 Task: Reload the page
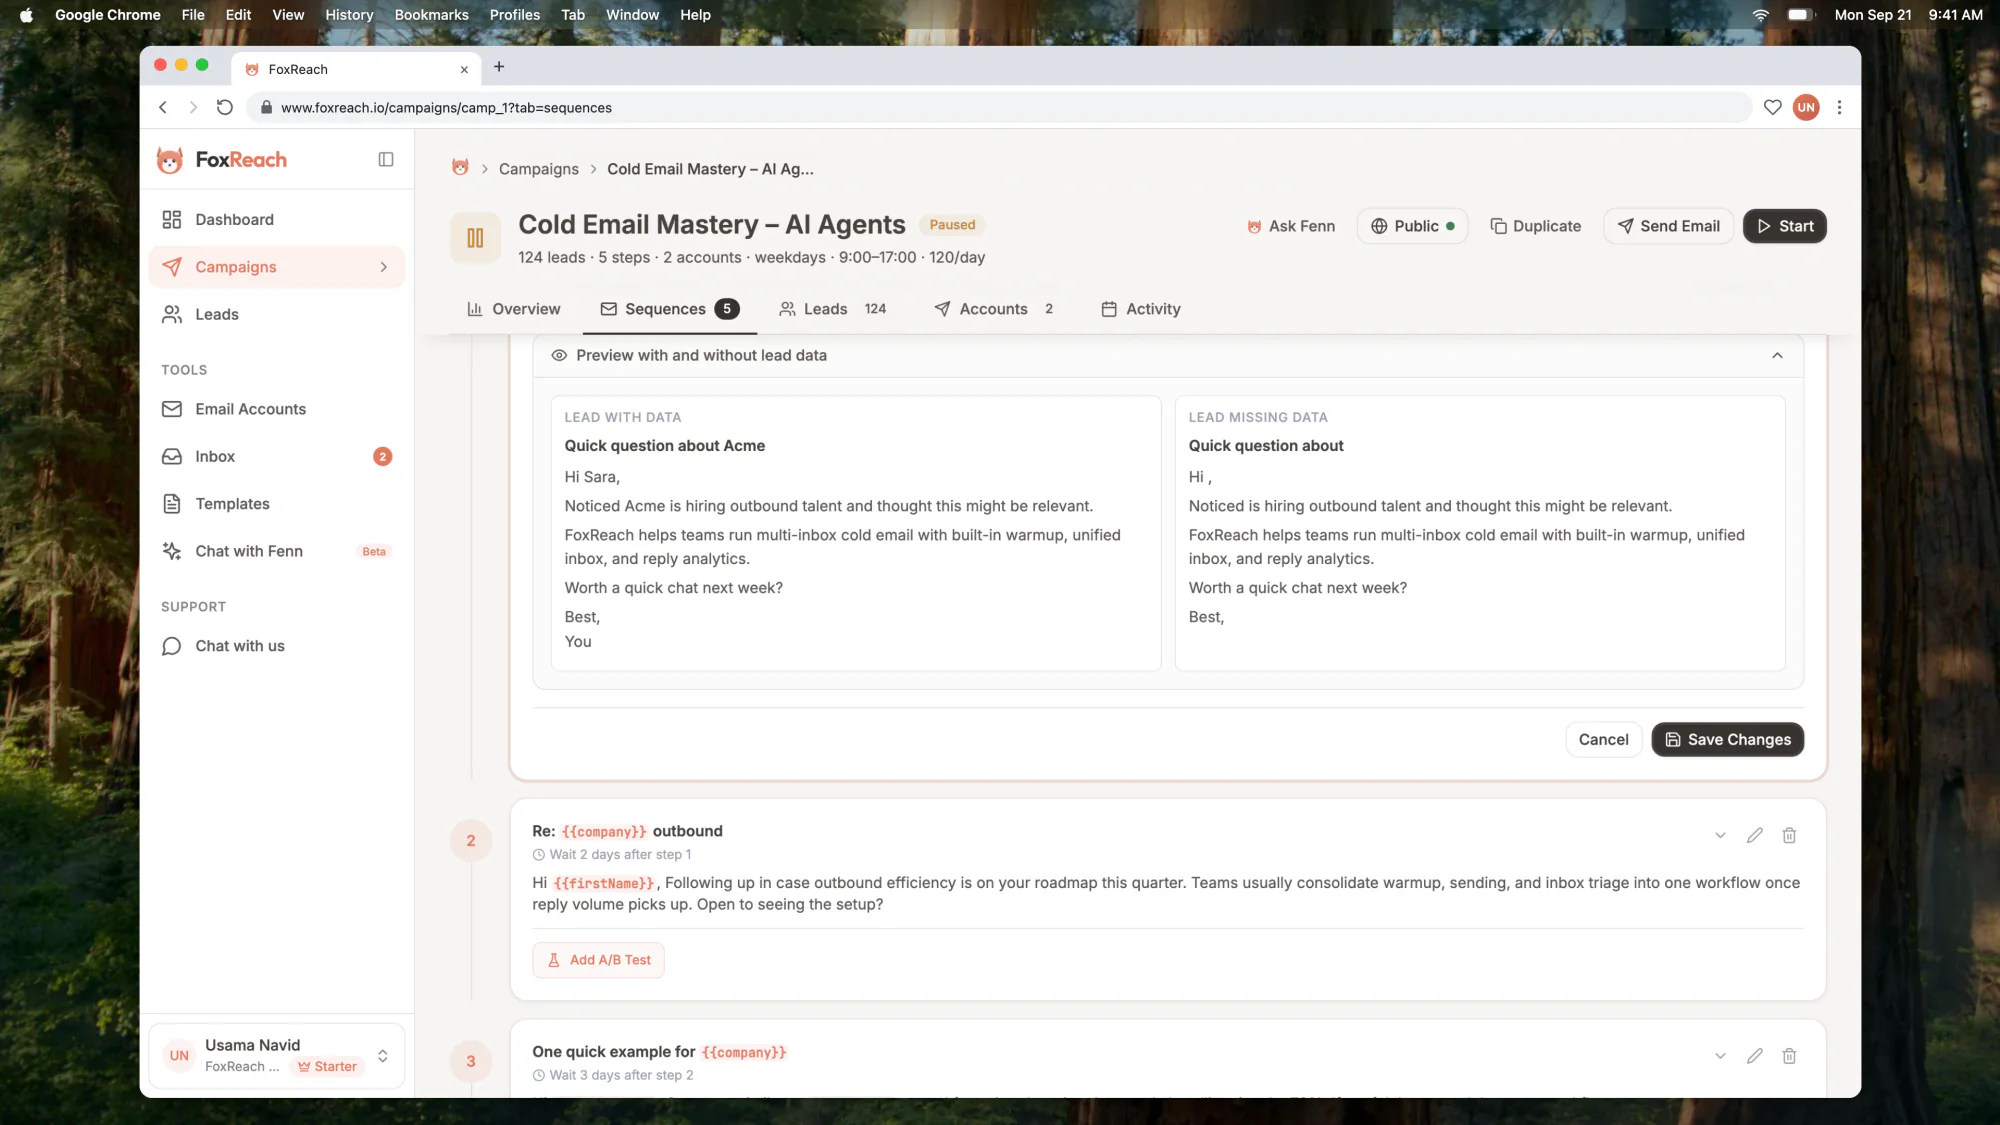225,107
